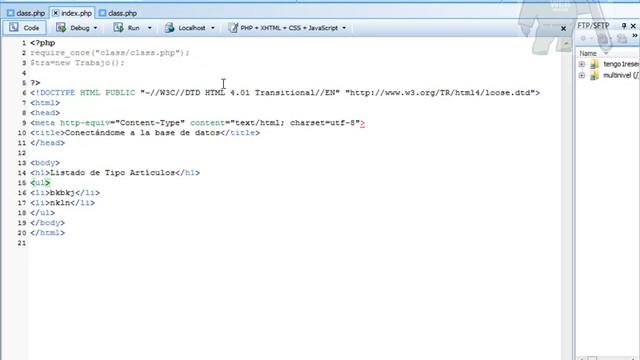Close the FTP/SFTP panel
Screen dimensions: 640x360
click(x=633, y=26)
